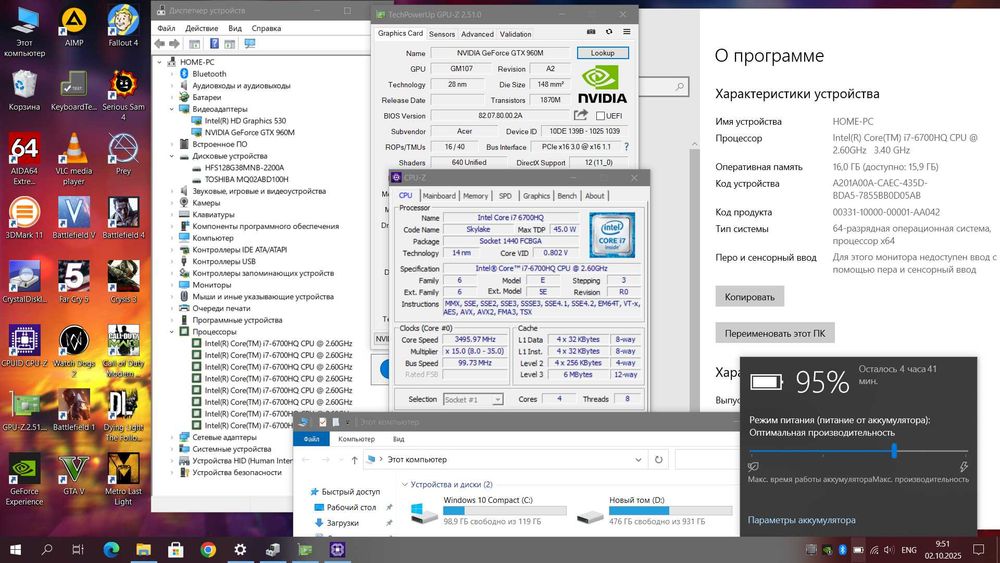Screen dimensions: 1000x563
Task: Click the scan hardware monitor icon in Device Manager
Action: click(250, 43)
